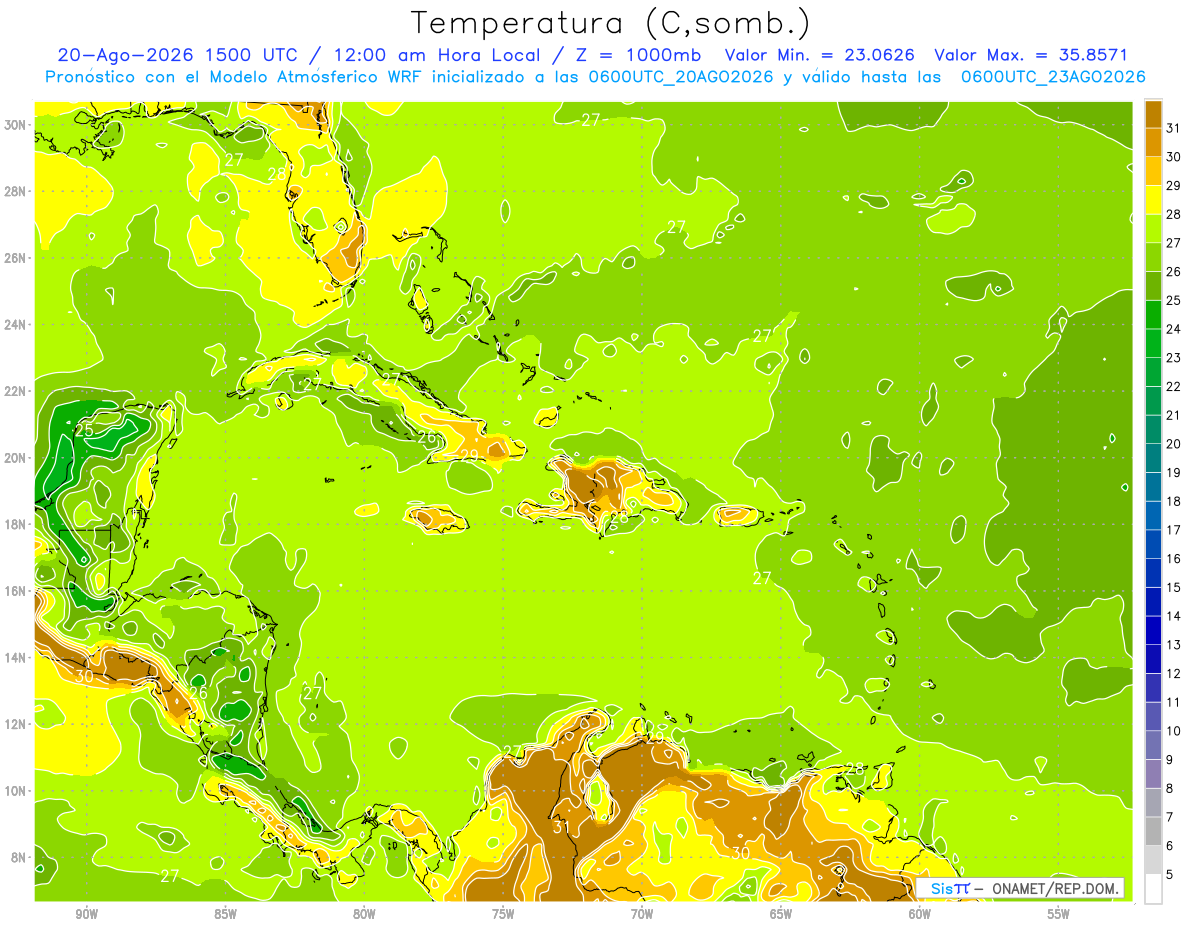
Task: Click the 22N latitude axis label
Action: click(x=14, y=391)
